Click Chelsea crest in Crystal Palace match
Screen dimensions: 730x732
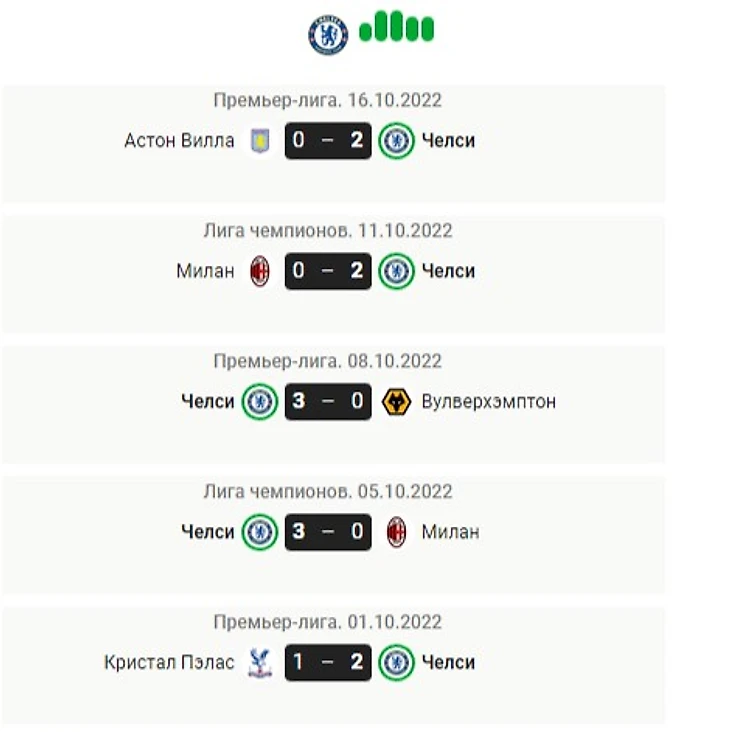click(396, 662)
